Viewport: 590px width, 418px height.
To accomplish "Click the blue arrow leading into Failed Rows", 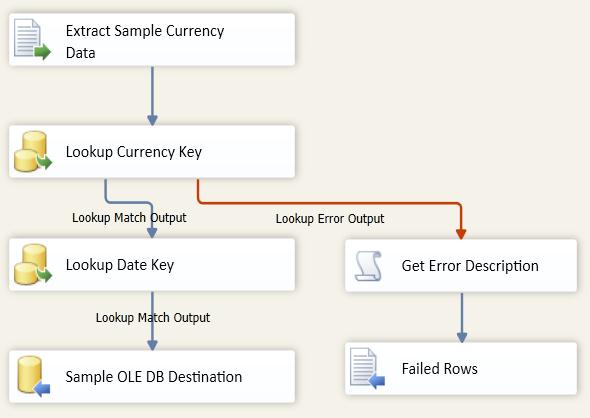I will (462, 317).
